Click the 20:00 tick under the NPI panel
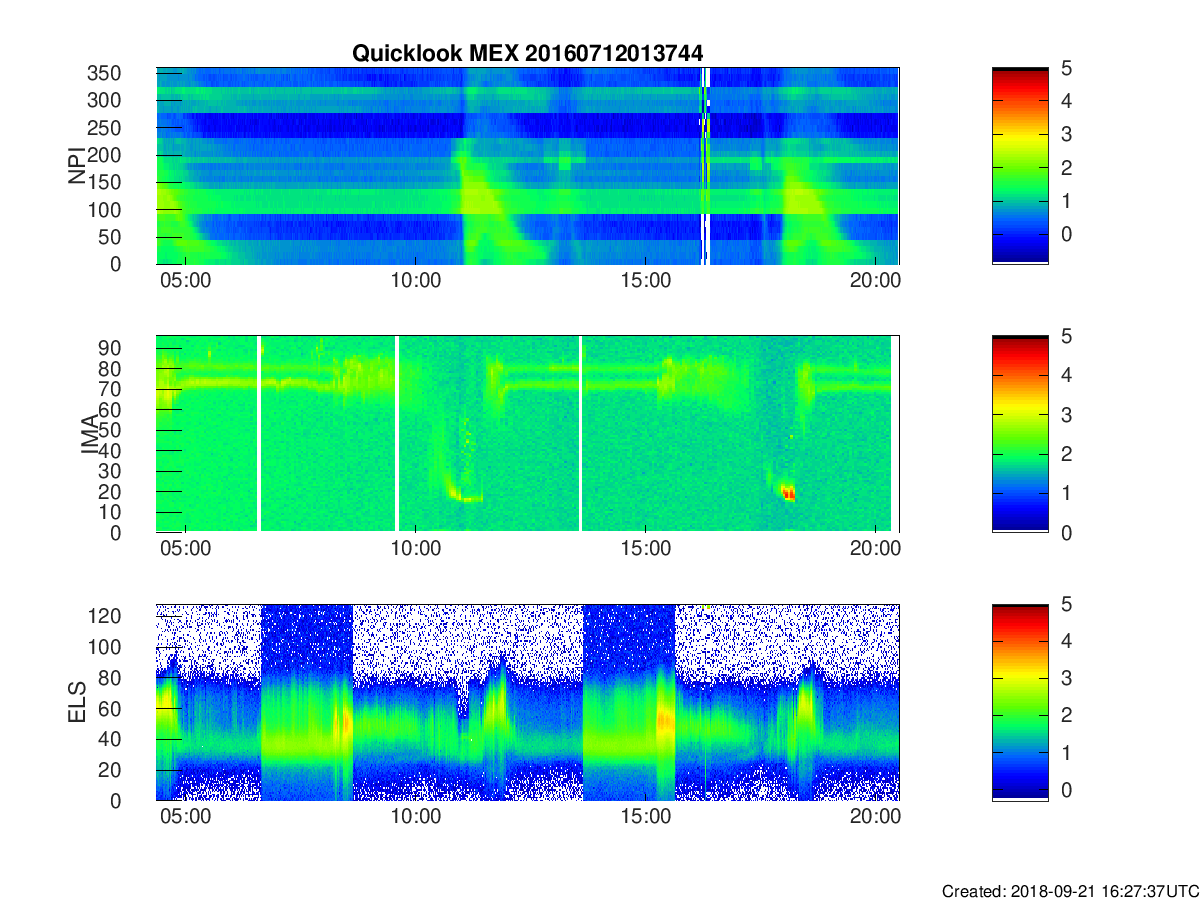The width and height of the screenshot is (1200, 900). tap(877, 281)
